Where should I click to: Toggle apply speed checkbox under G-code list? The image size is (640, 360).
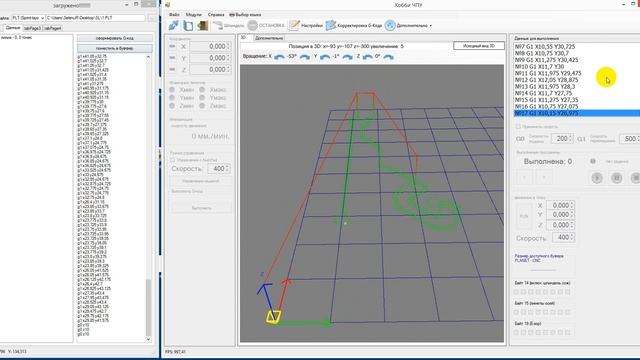click(518, 127)
